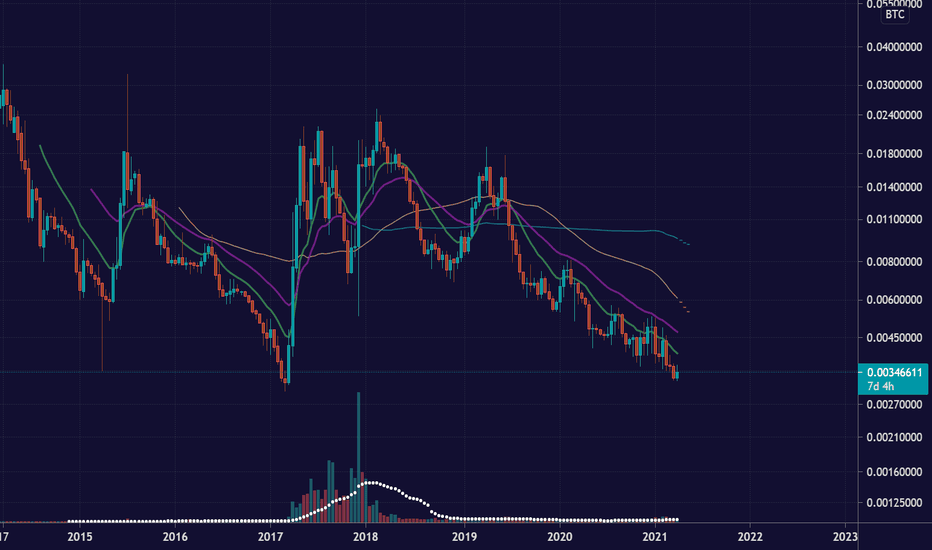932x550 pixels.
Task: Click the 2022 time axis label
Action: click(x=750, y=537)
